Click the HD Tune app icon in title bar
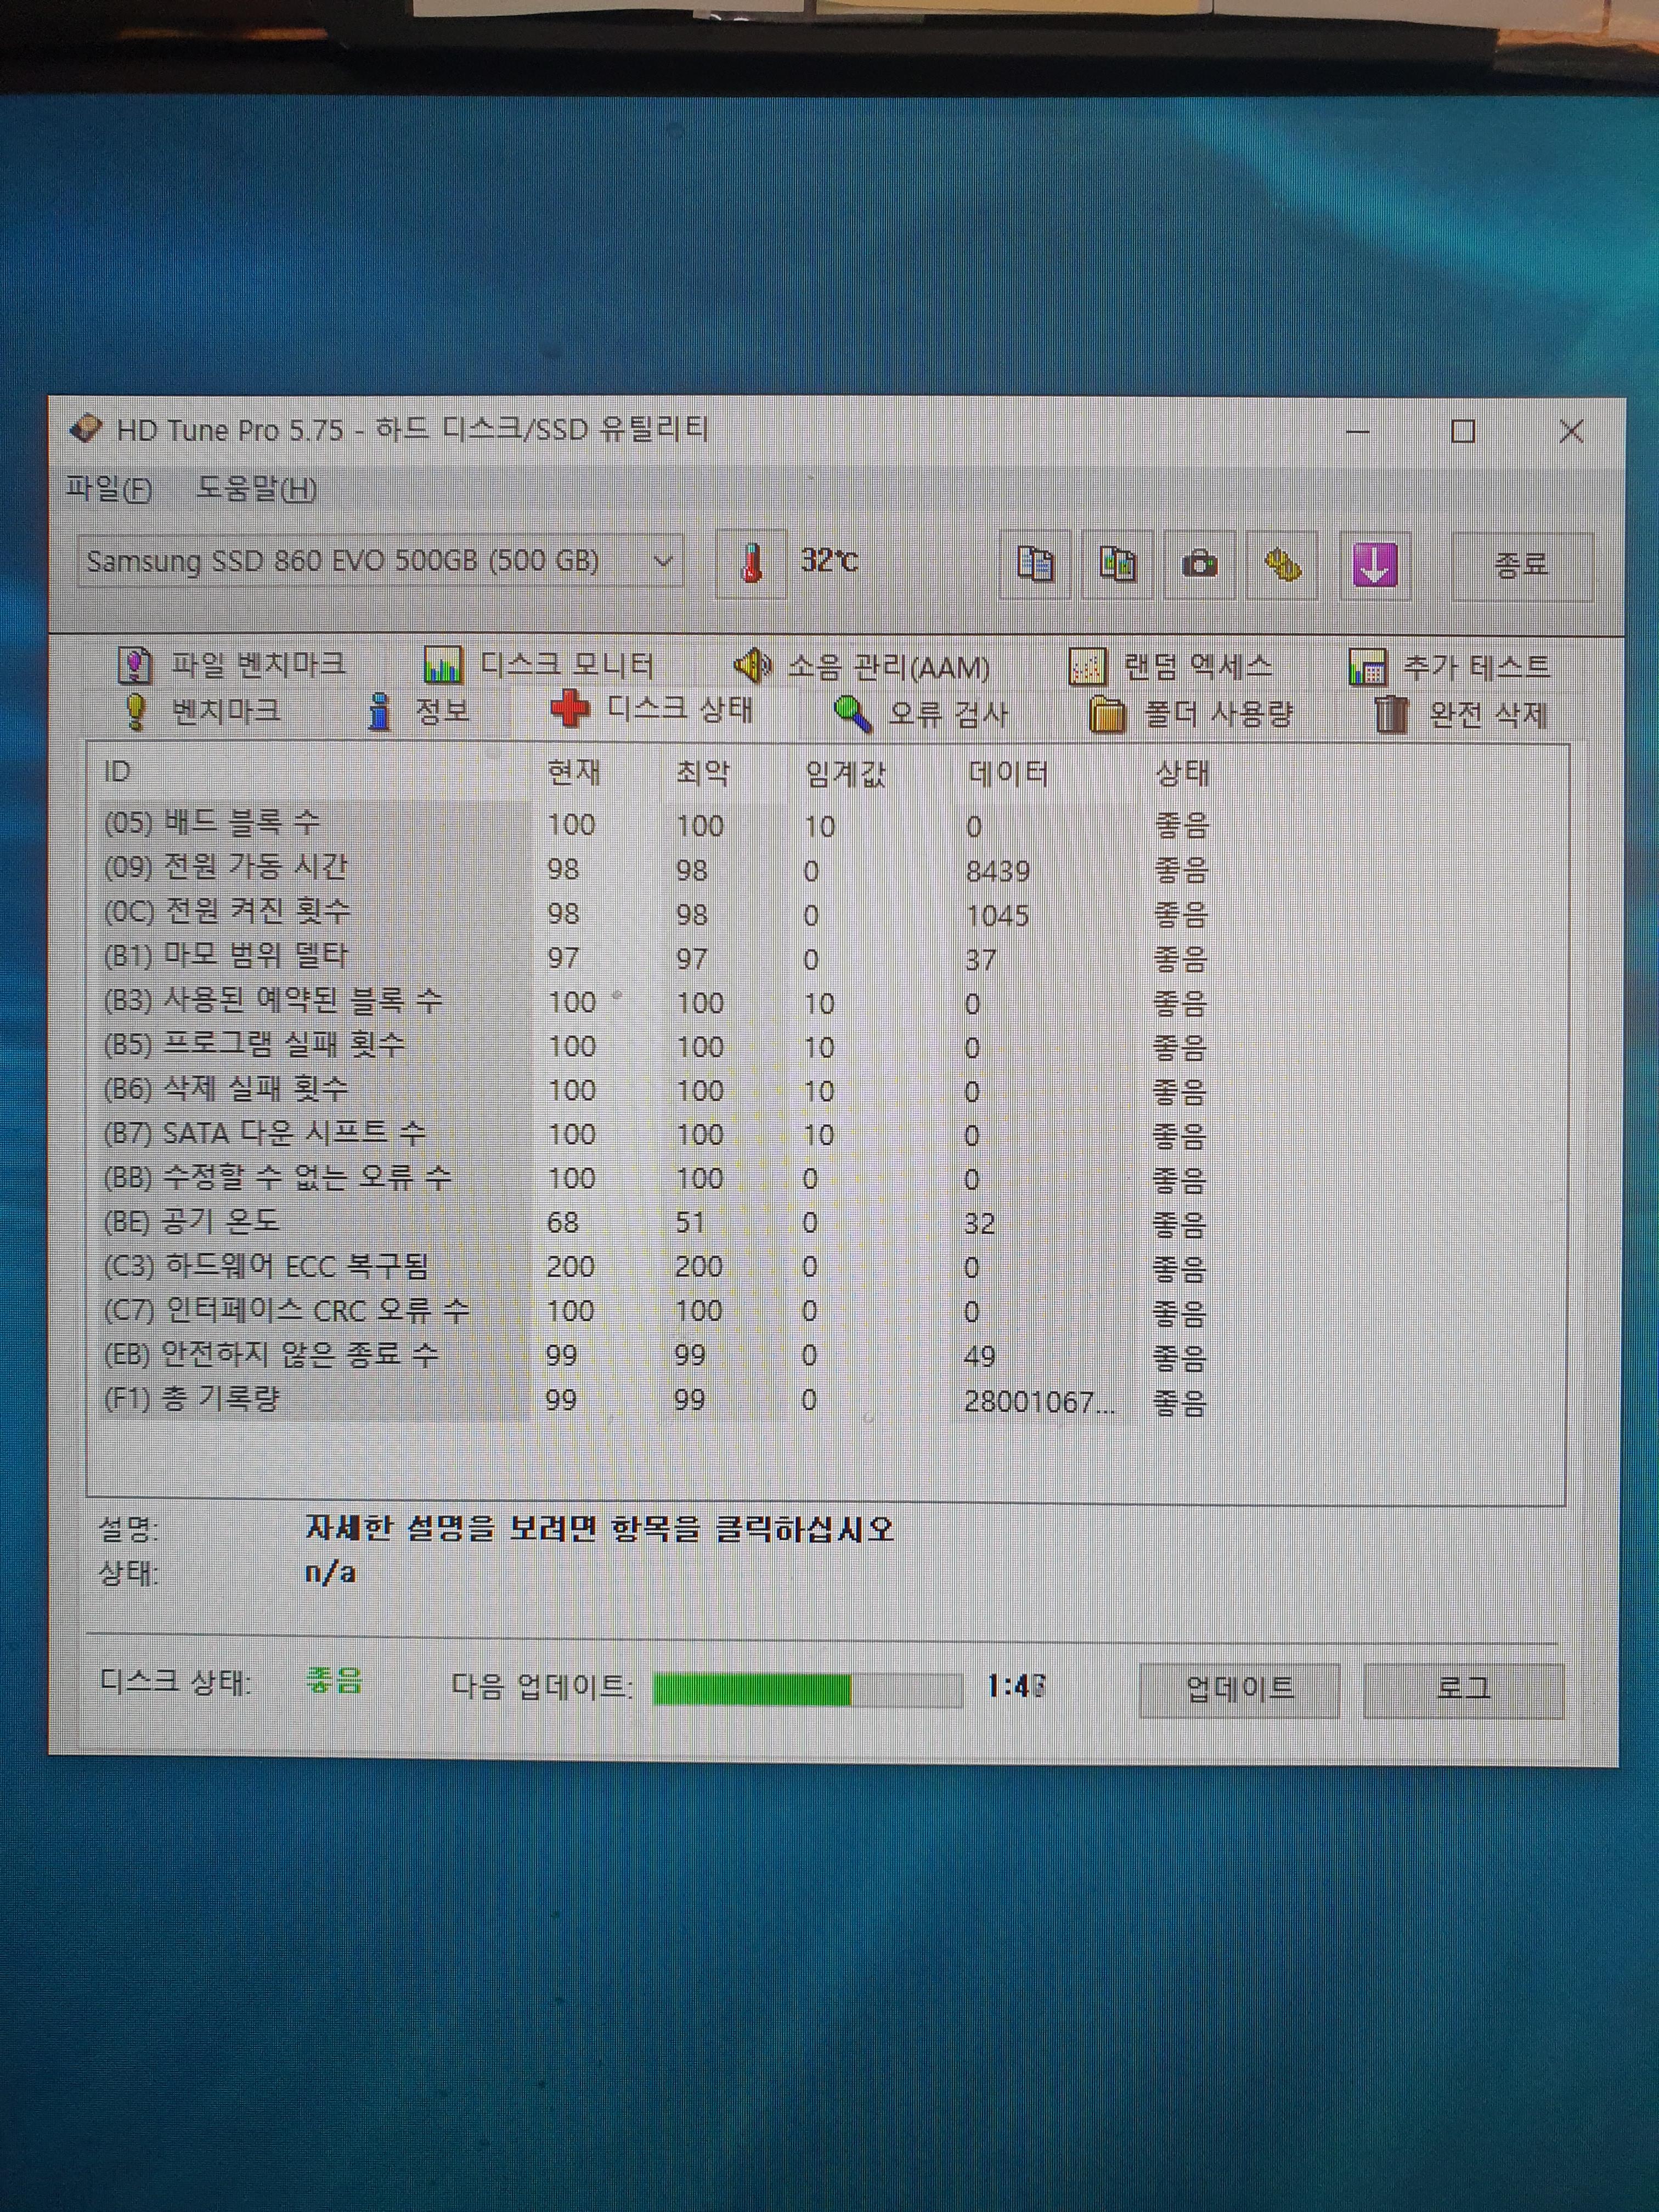1659x2212 pixels. click(86, 429)
